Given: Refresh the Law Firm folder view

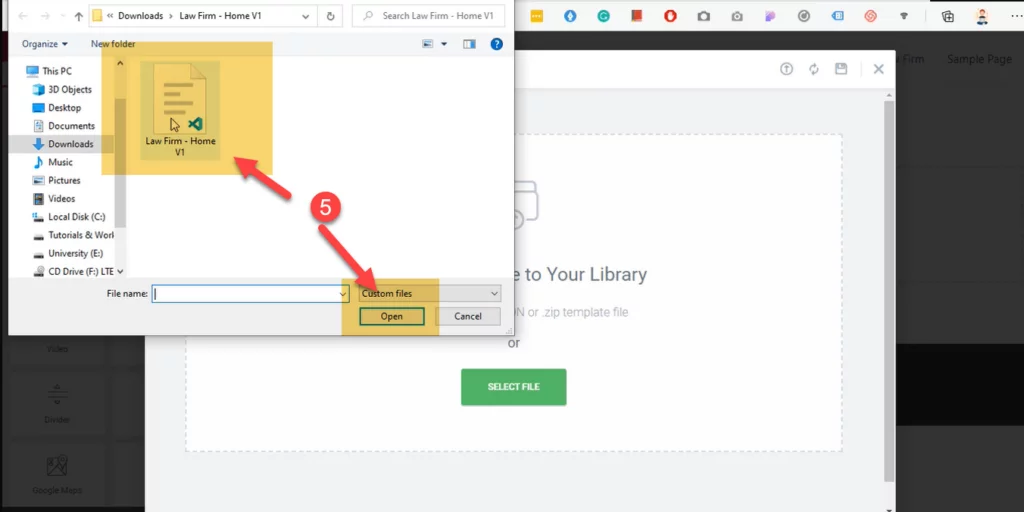Looking at the screenshot, I should point(330,16).
